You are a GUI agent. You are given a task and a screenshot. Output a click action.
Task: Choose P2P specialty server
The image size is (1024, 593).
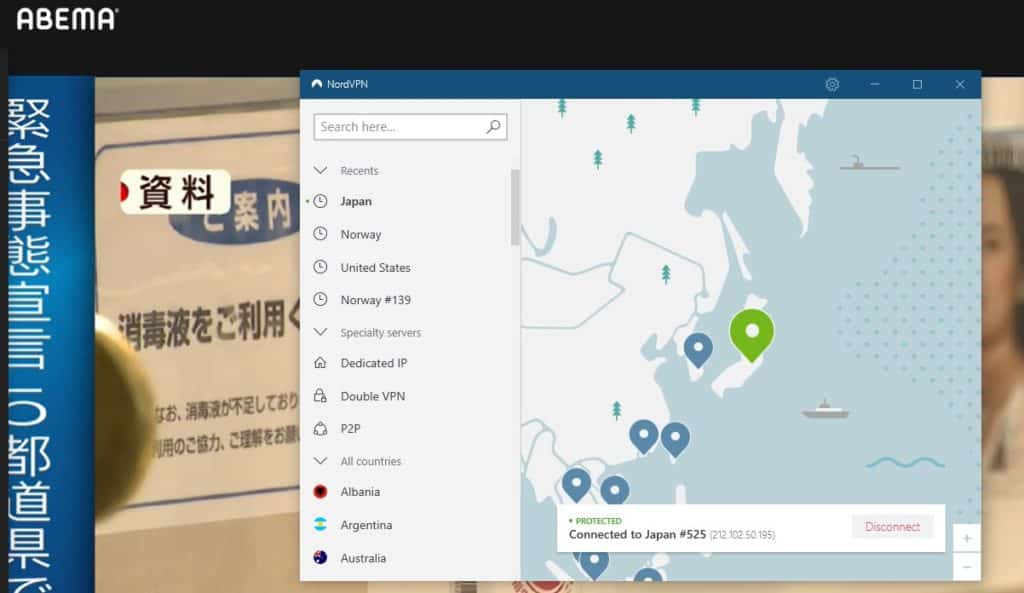coord(350,428)
